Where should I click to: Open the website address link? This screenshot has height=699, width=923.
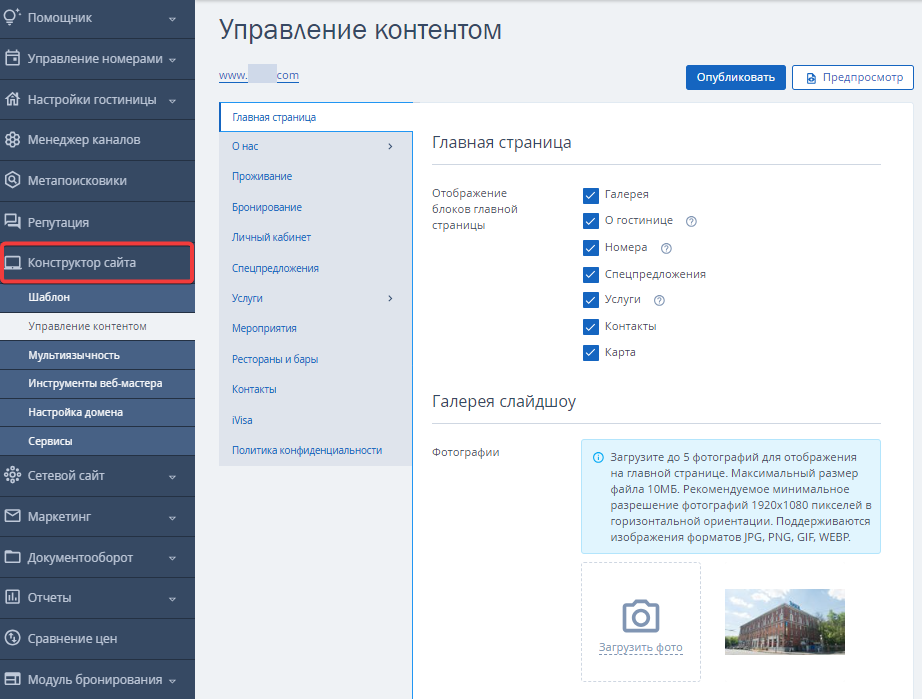pyautogui.click(x=259, y=75)
